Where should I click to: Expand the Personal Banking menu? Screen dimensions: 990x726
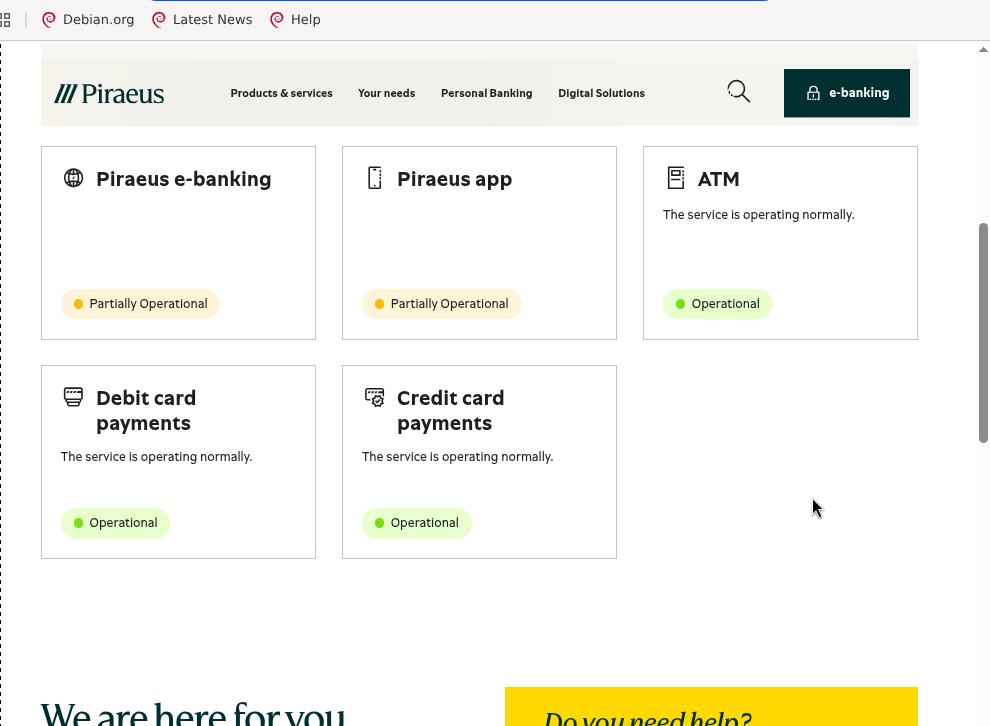(487, 93)
